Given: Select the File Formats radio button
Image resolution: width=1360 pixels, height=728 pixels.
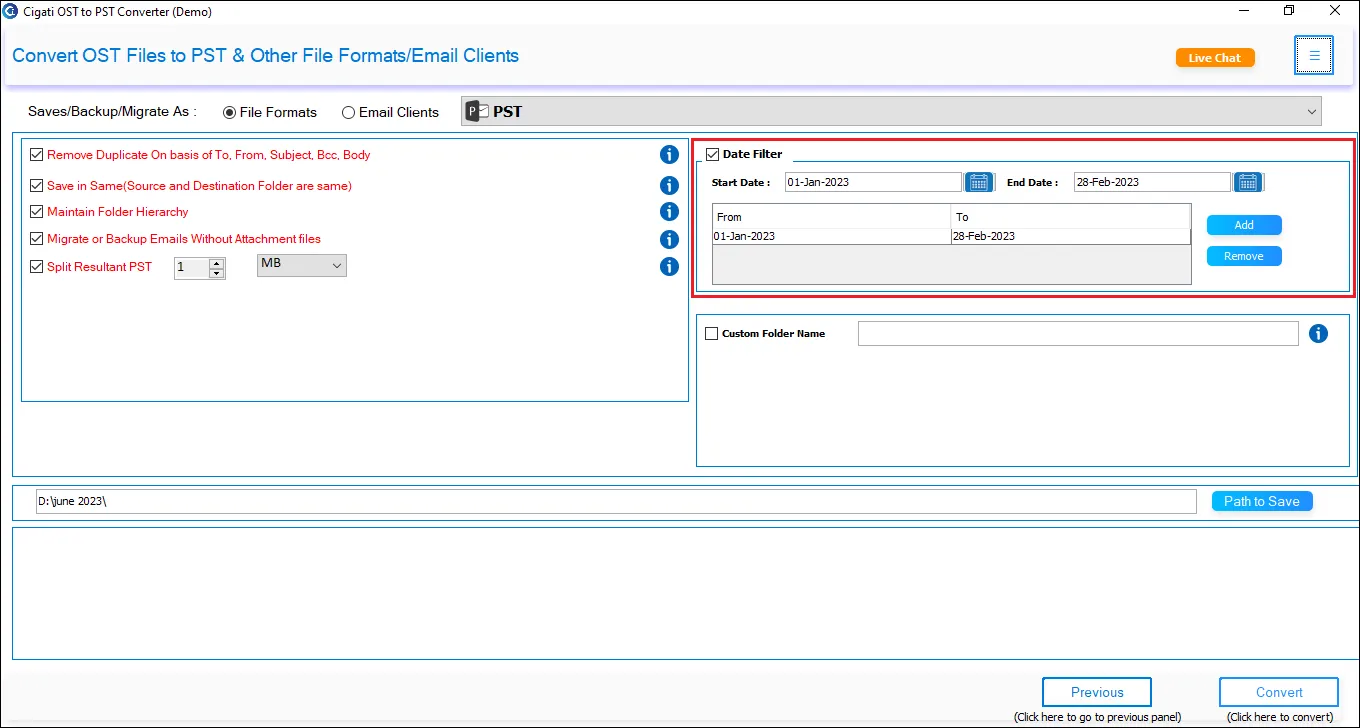Looking at the screenshot, I should click(229, 113).
